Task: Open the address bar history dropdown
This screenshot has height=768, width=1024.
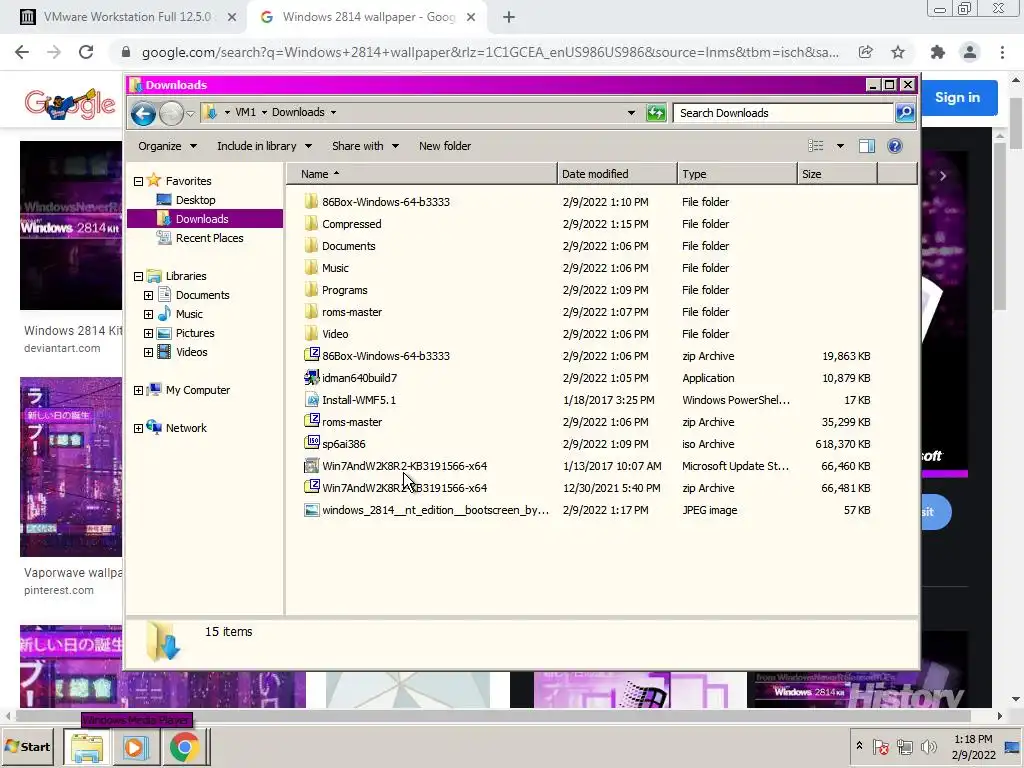Action: [x=631, y=113]
